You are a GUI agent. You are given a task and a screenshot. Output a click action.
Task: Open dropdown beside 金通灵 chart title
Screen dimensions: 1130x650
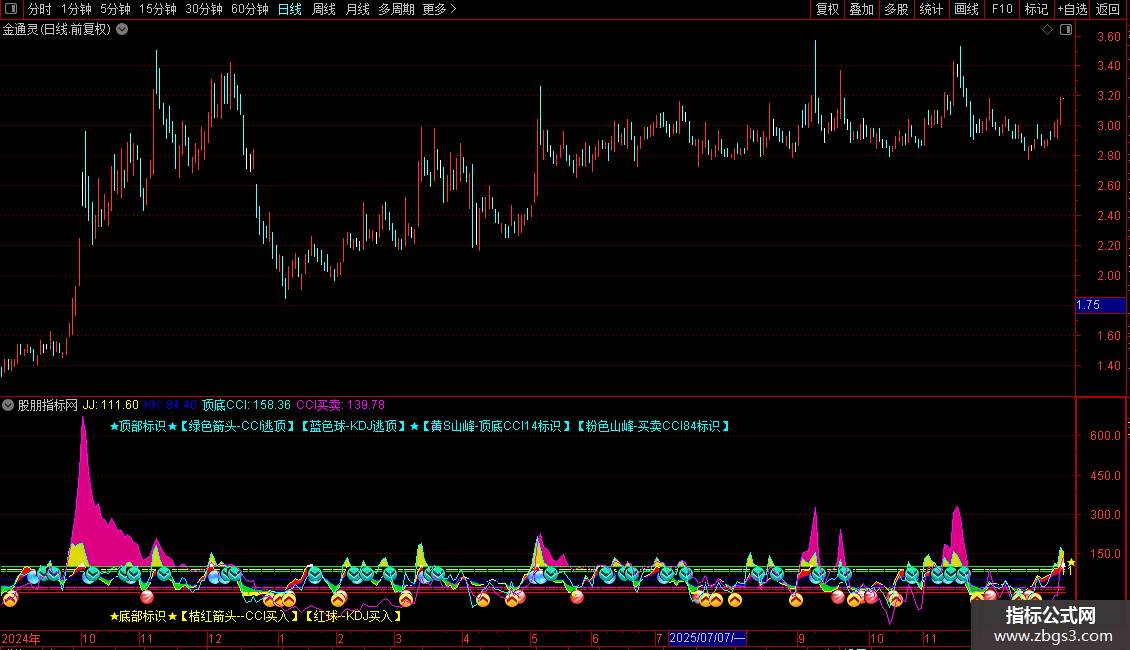click(123, 30)
